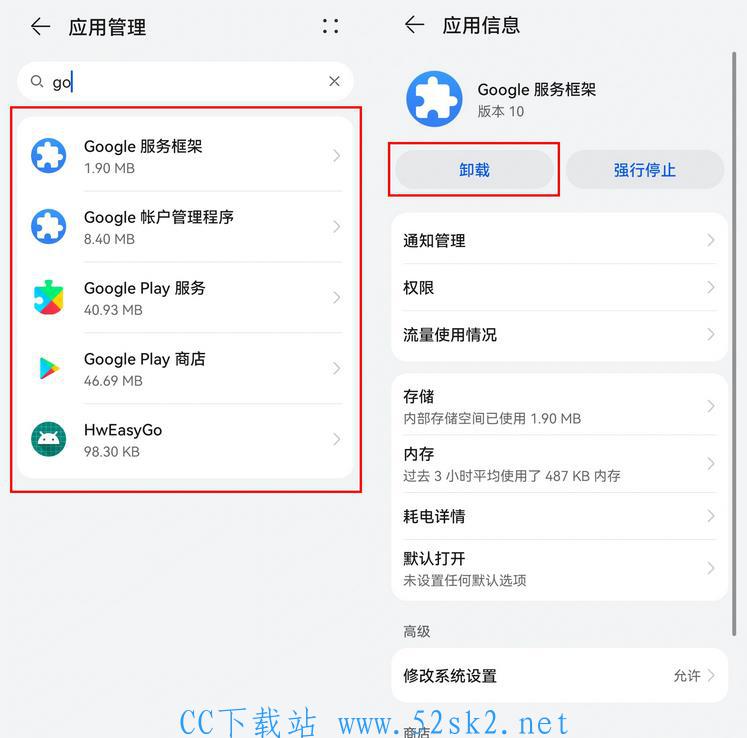Clear the search field with the X icon
The image size is (747, 738).
334,81
